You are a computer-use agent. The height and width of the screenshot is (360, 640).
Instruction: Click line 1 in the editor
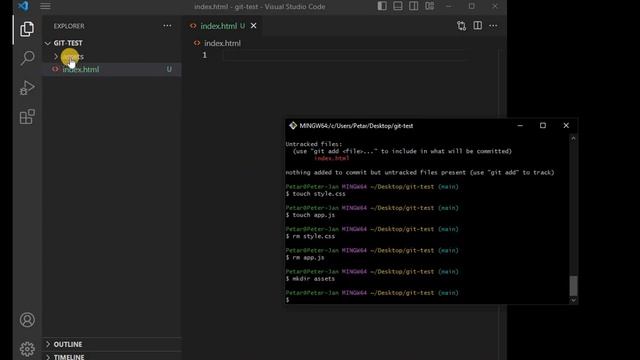coord(345,55)
